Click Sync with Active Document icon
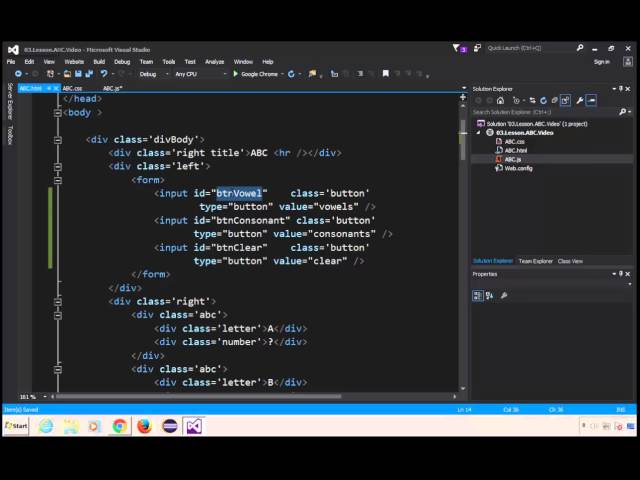 click(x=532, y=100)
